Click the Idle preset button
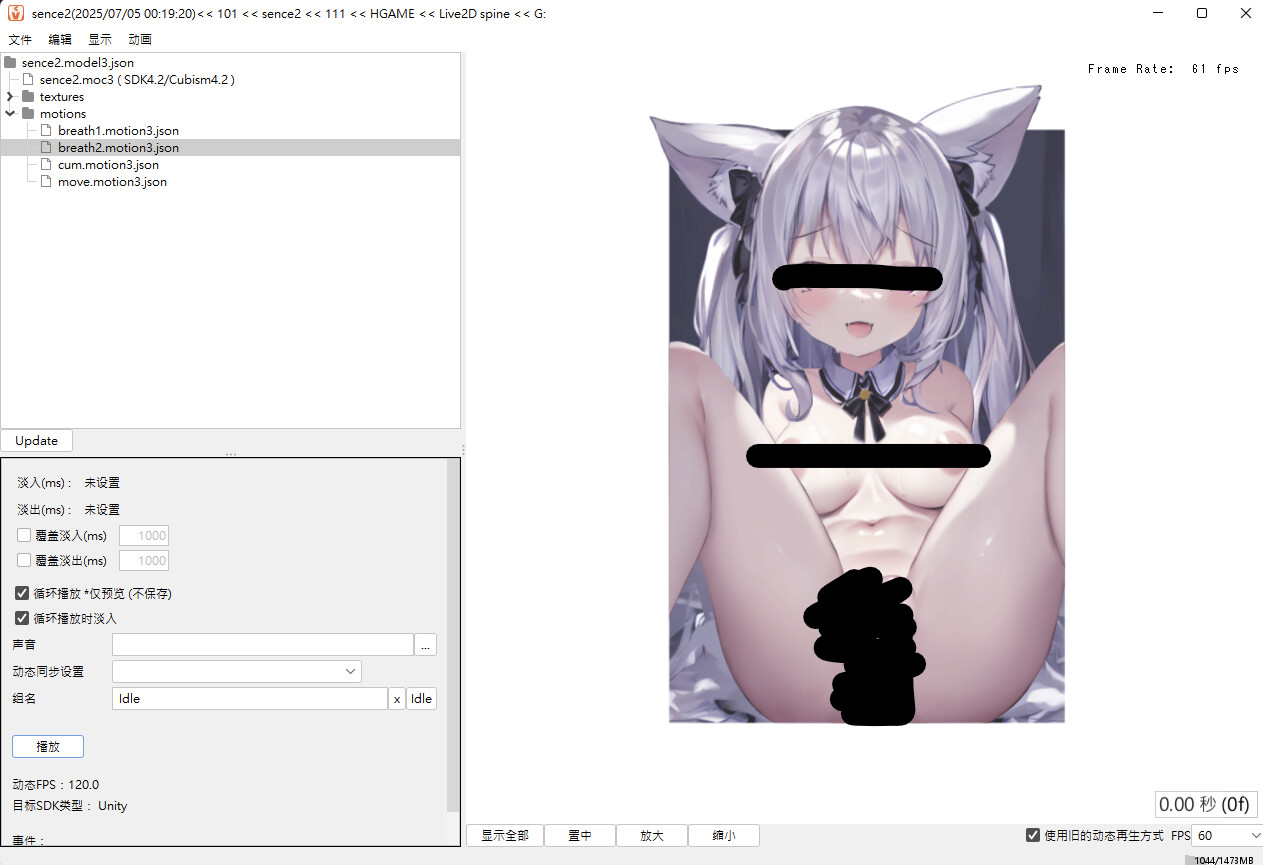This screenshot has height=865, width=1263. (422, 698)
